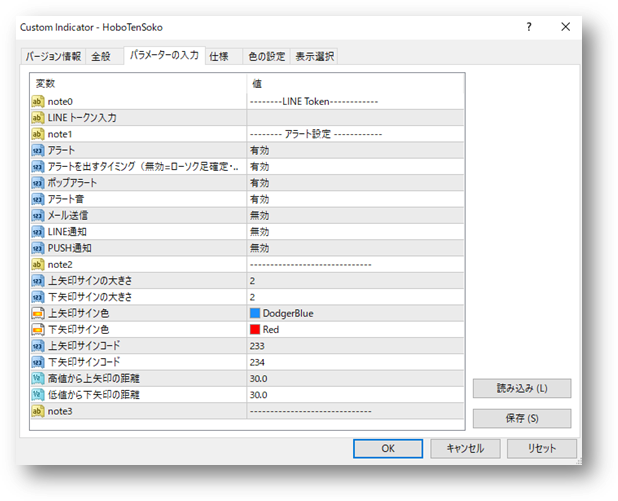The width and height of the screenshot is (618, 501).
Task: Click the dashed value of note3
Action: (x=355, y=412)
